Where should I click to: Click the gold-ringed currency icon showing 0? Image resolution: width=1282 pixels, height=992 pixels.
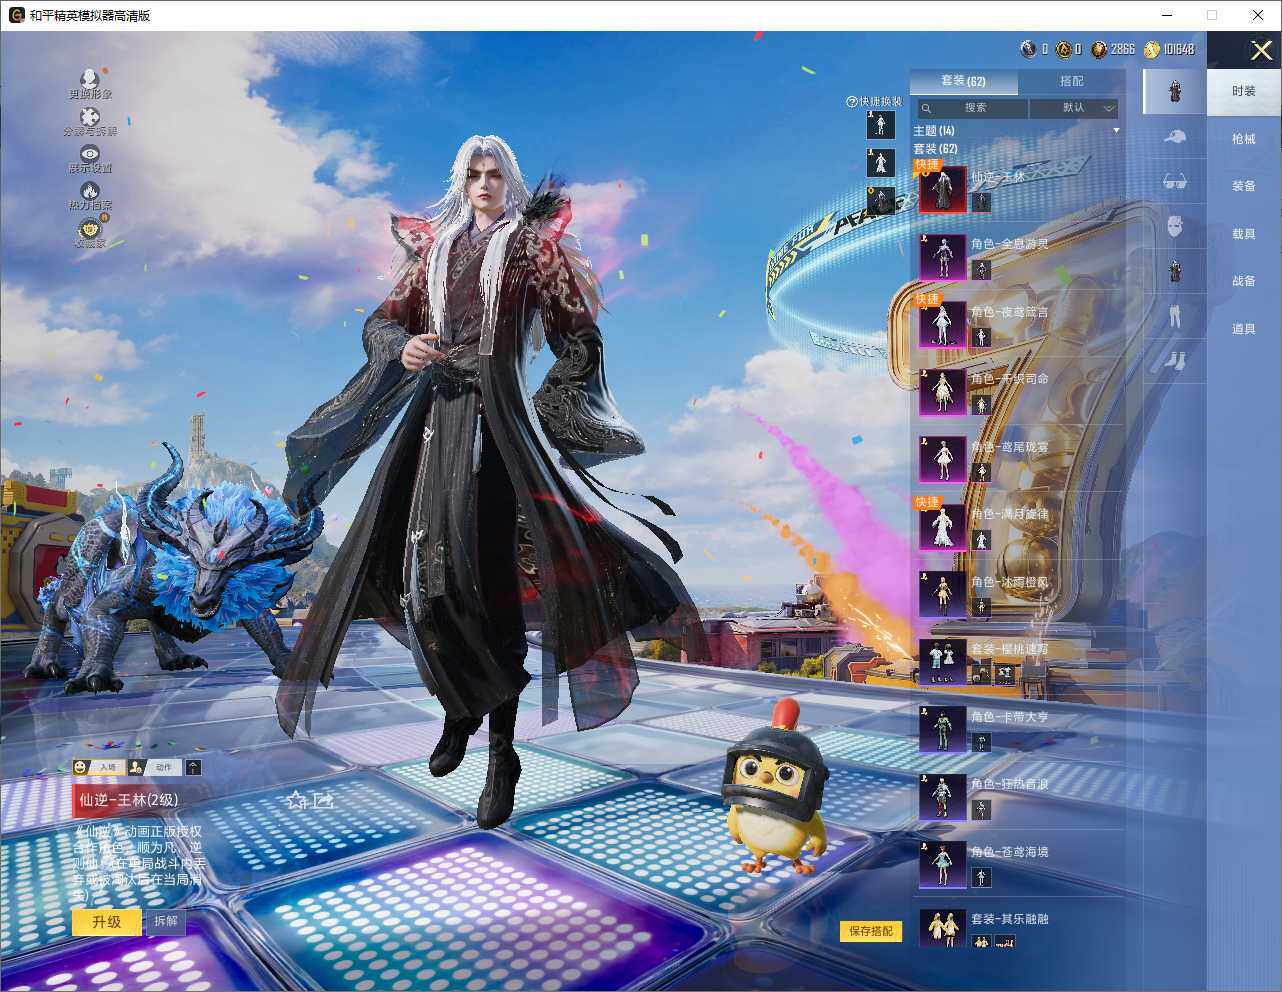click(1064, 49)
